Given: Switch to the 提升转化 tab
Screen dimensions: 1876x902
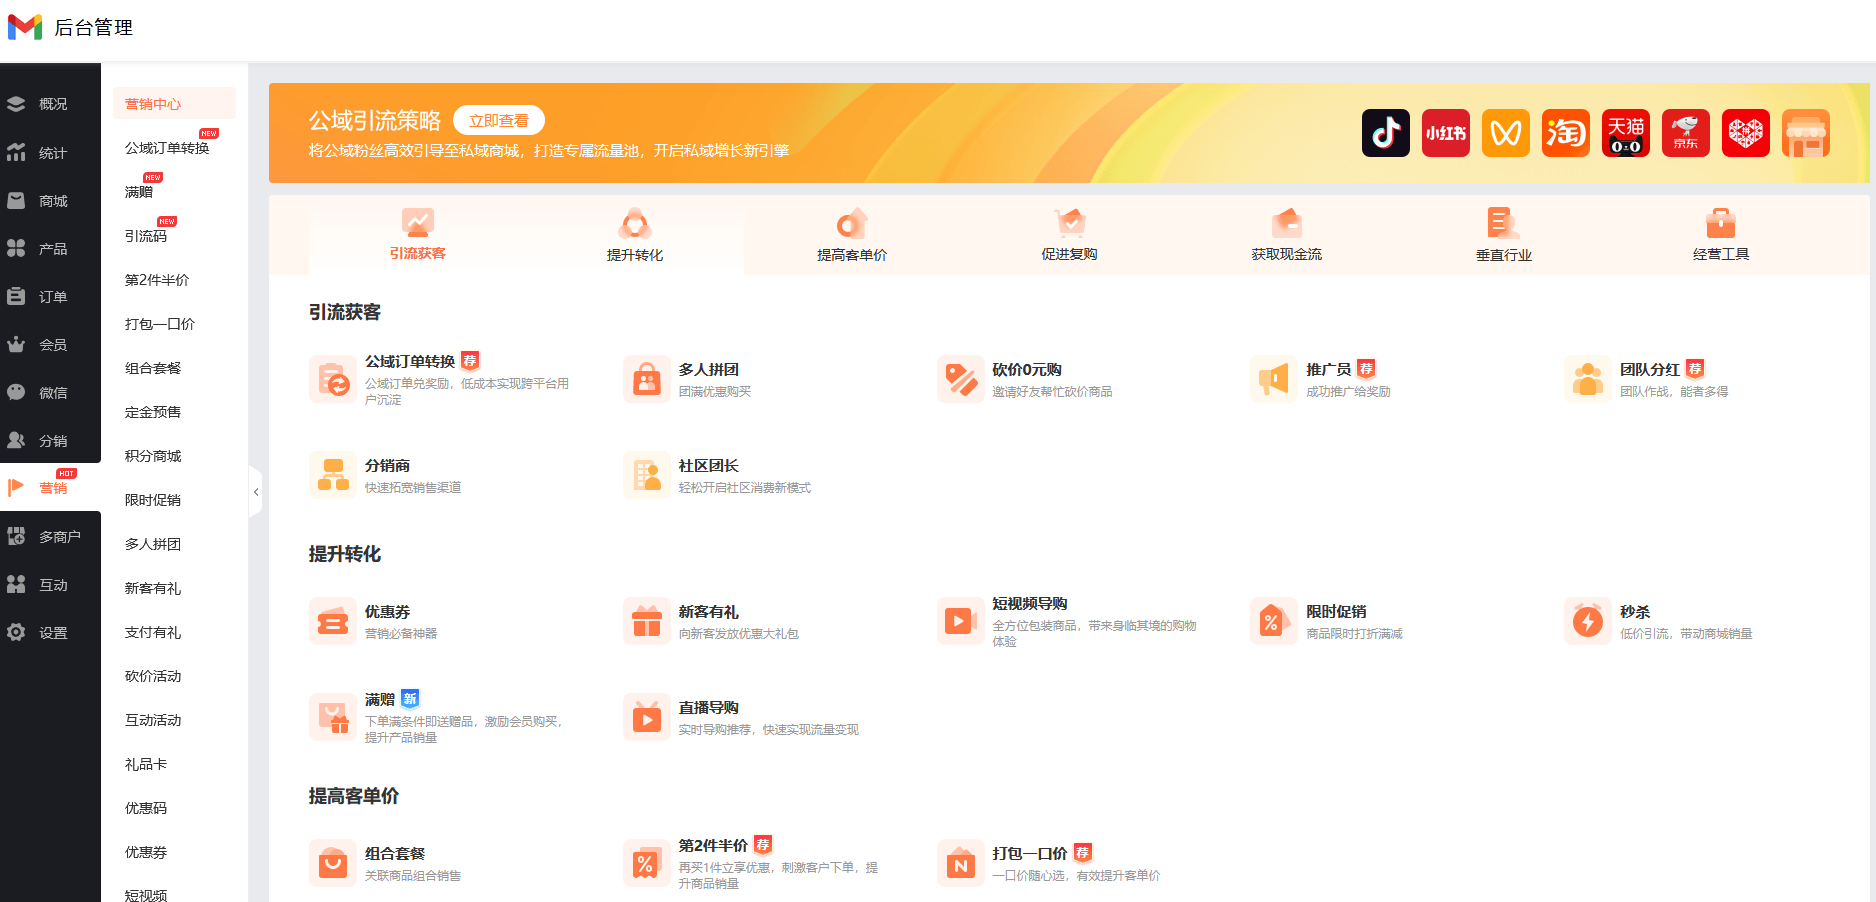Looking at the screenshot, I should (634, 236).
